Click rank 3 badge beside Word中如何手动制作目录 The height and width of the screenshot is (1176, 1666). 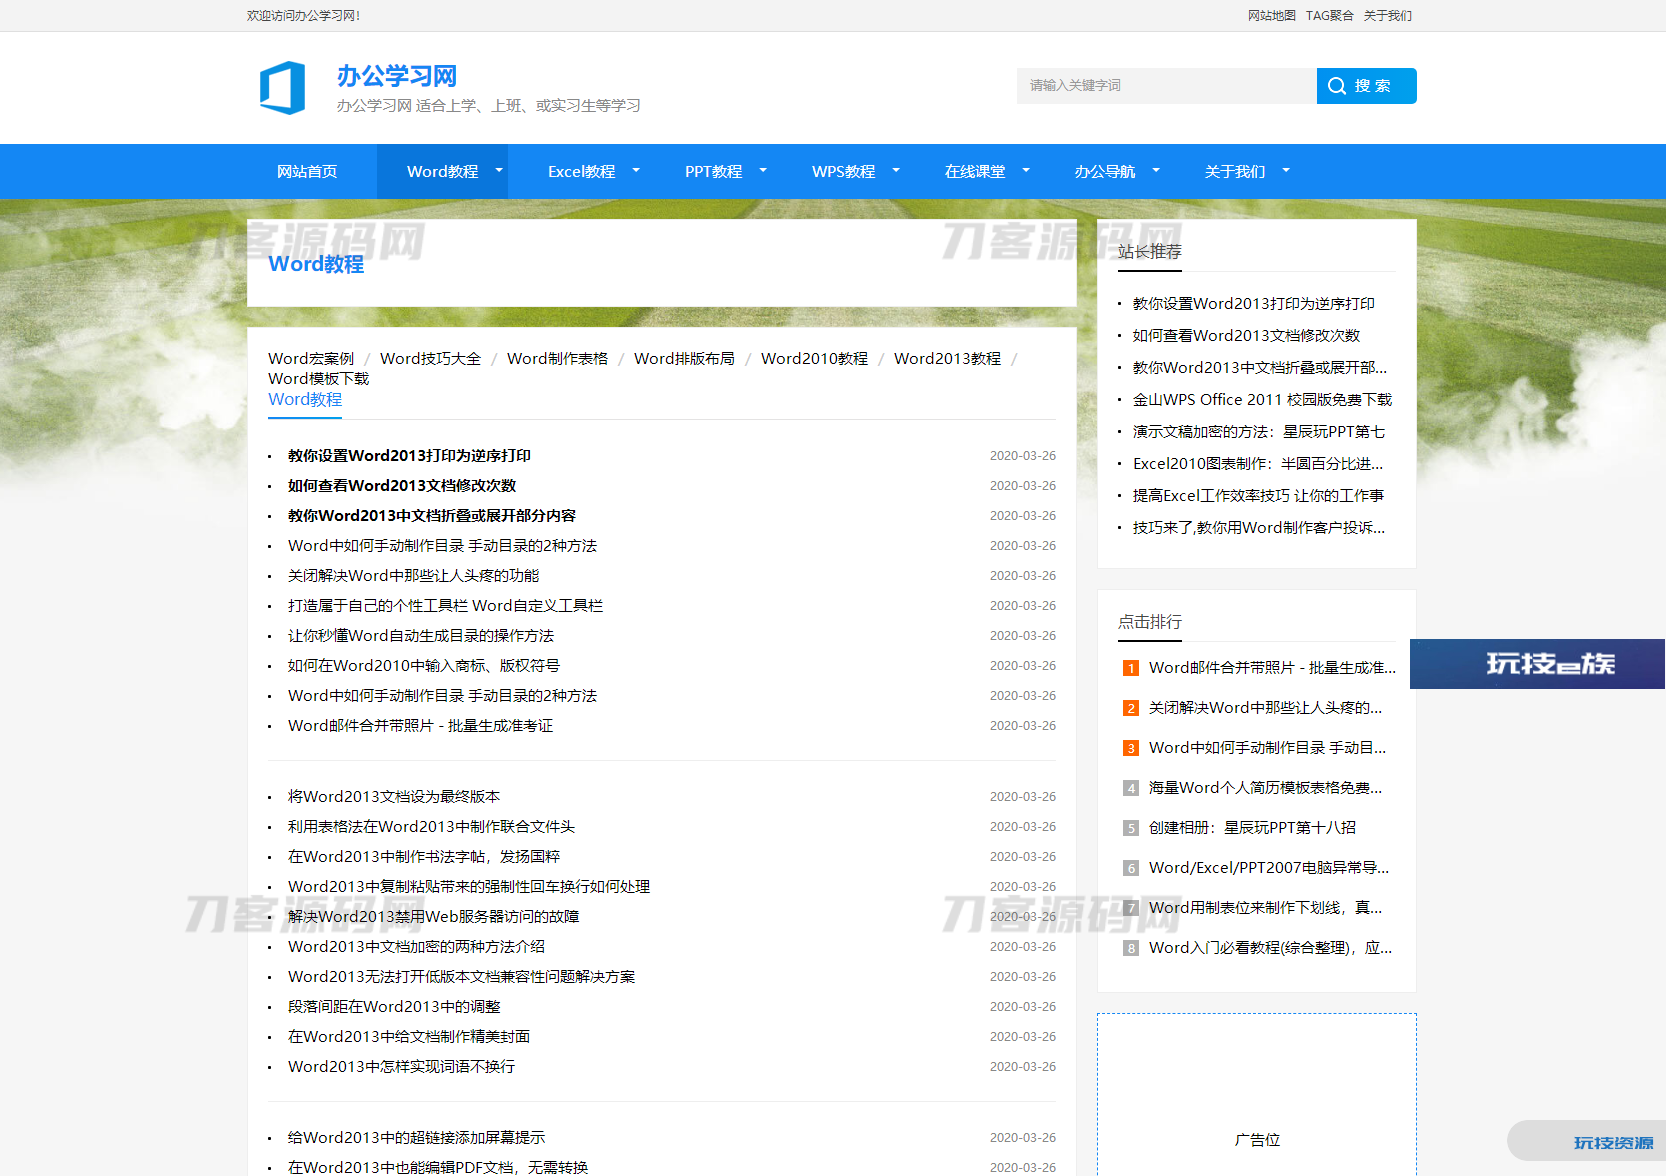click(1131, 748)
